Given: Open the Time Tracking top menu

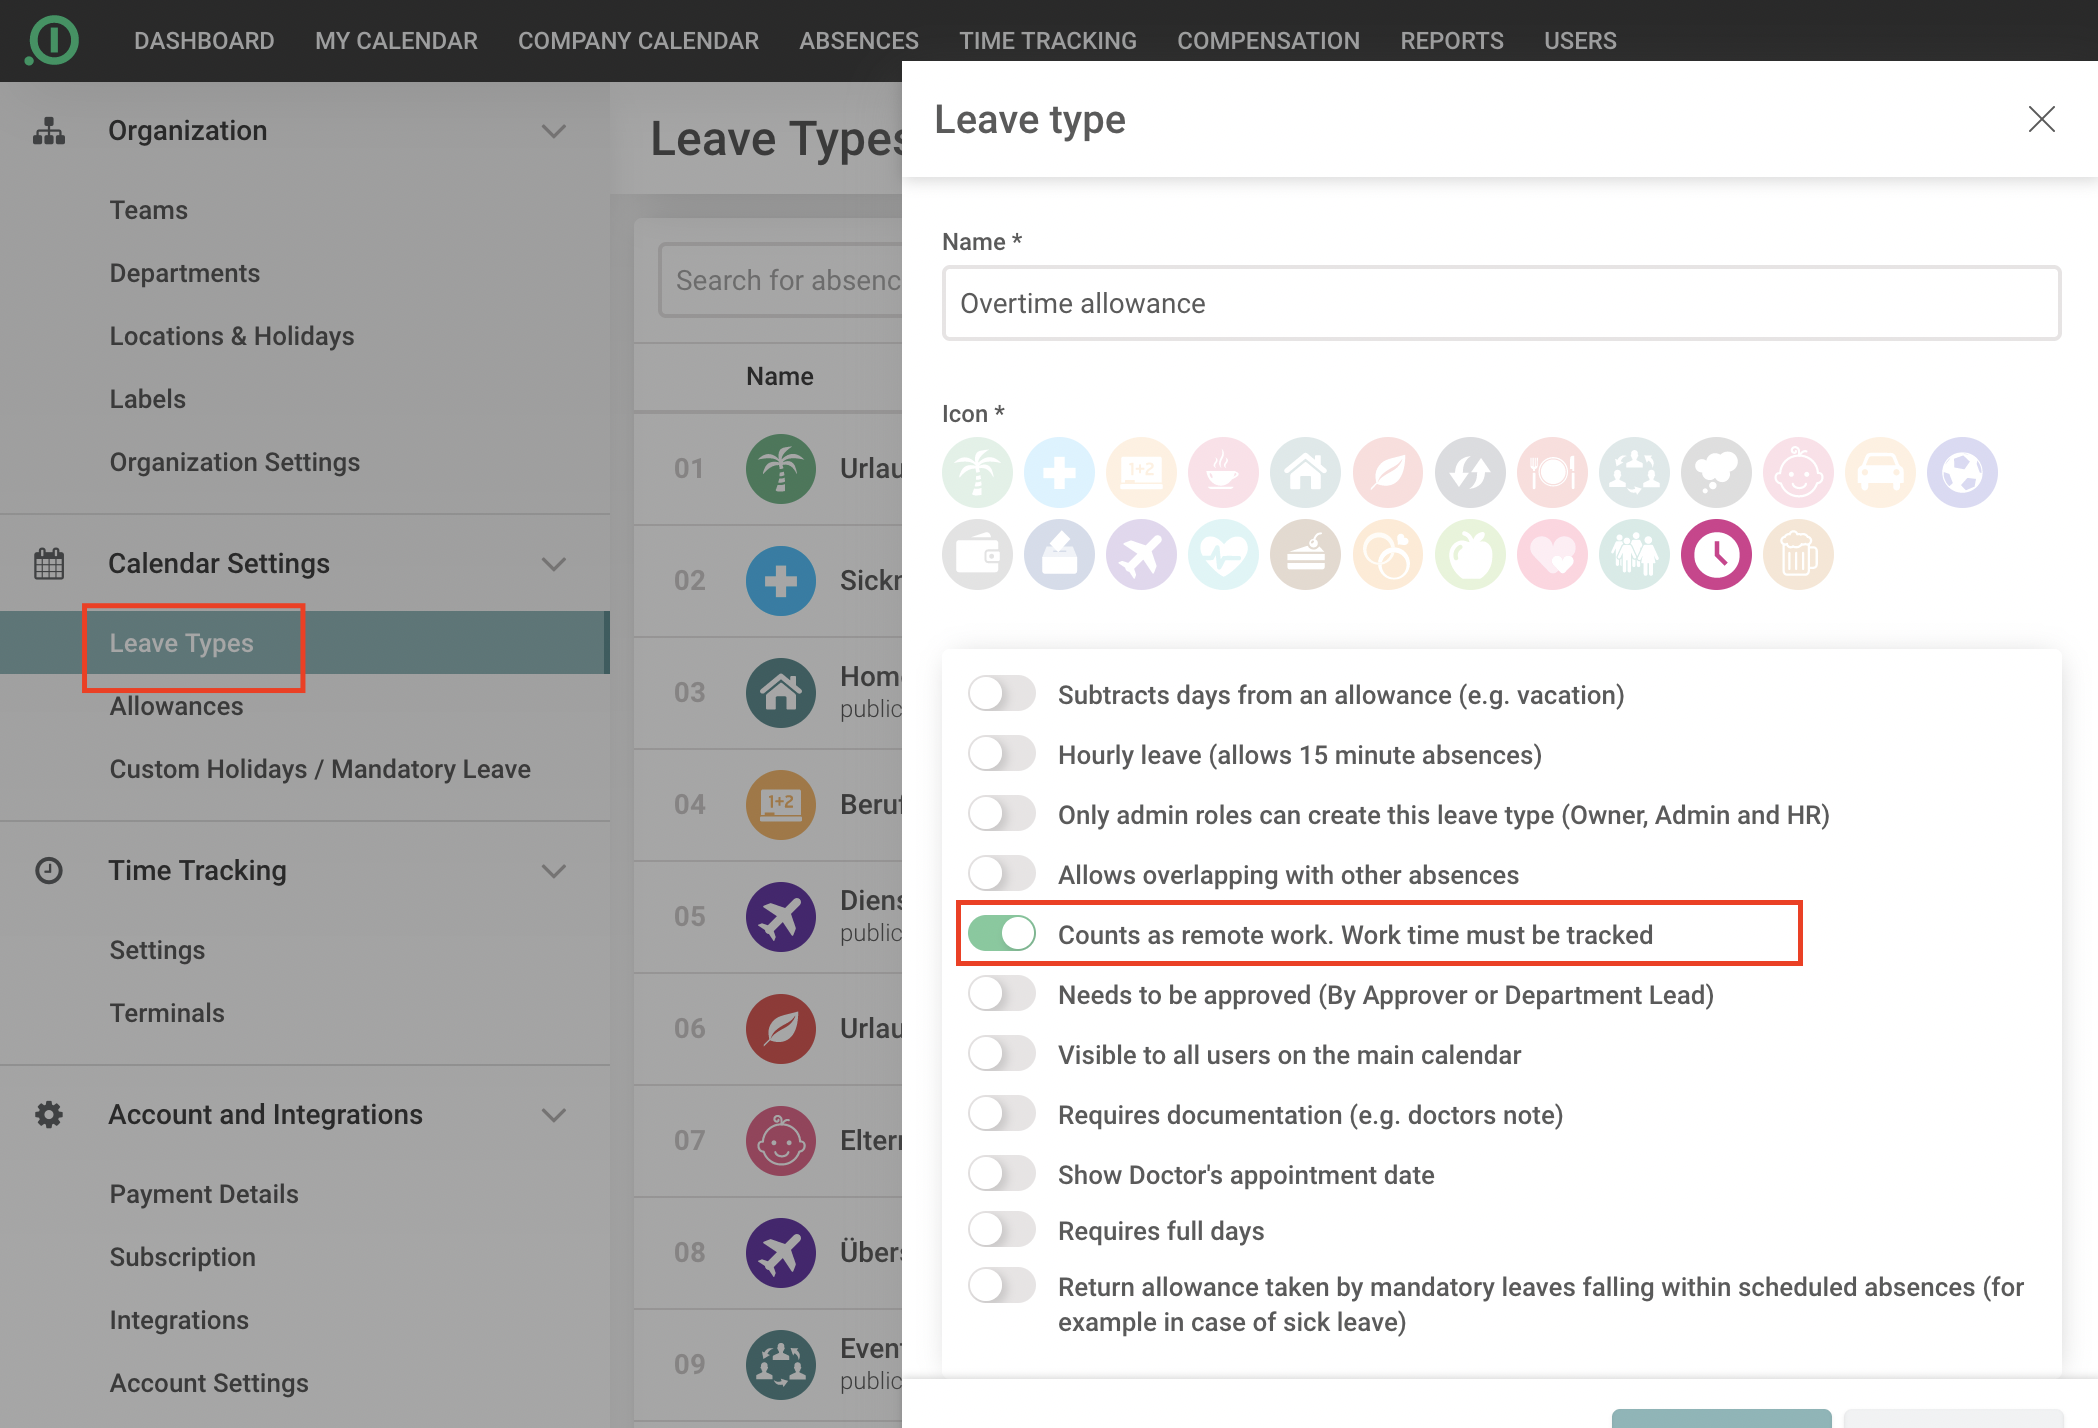Looking at the screenshot, I should [1047, 41].
